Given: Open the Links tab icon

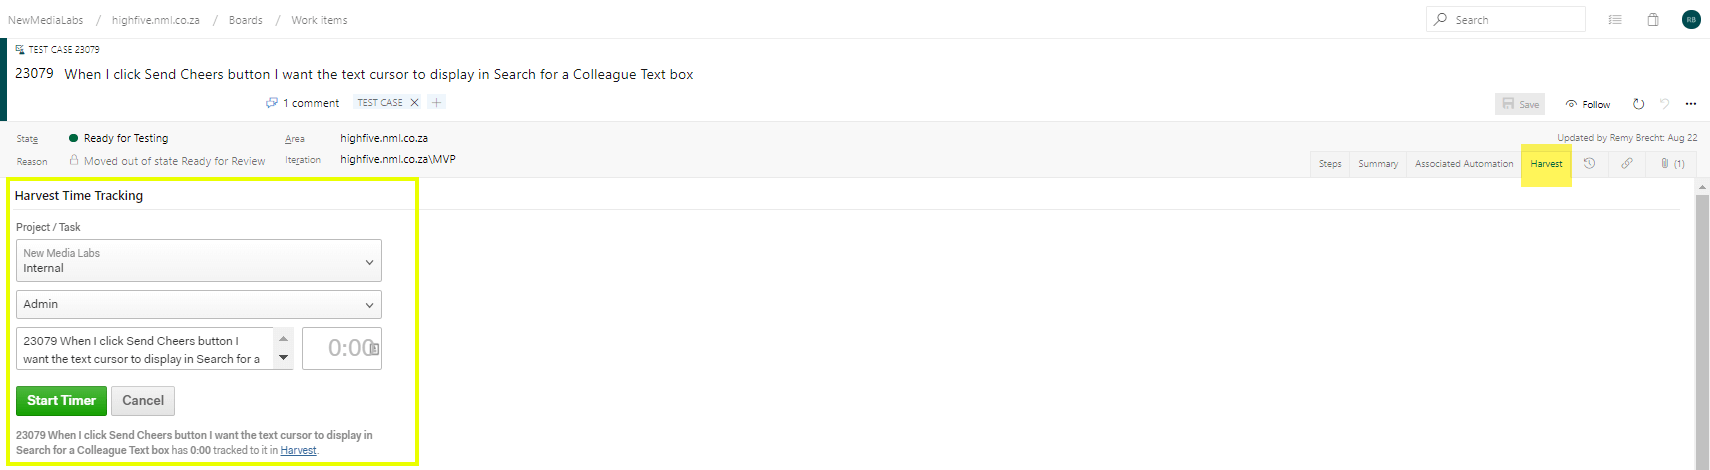Looking at the screenshot, I should click(1627, 163).
